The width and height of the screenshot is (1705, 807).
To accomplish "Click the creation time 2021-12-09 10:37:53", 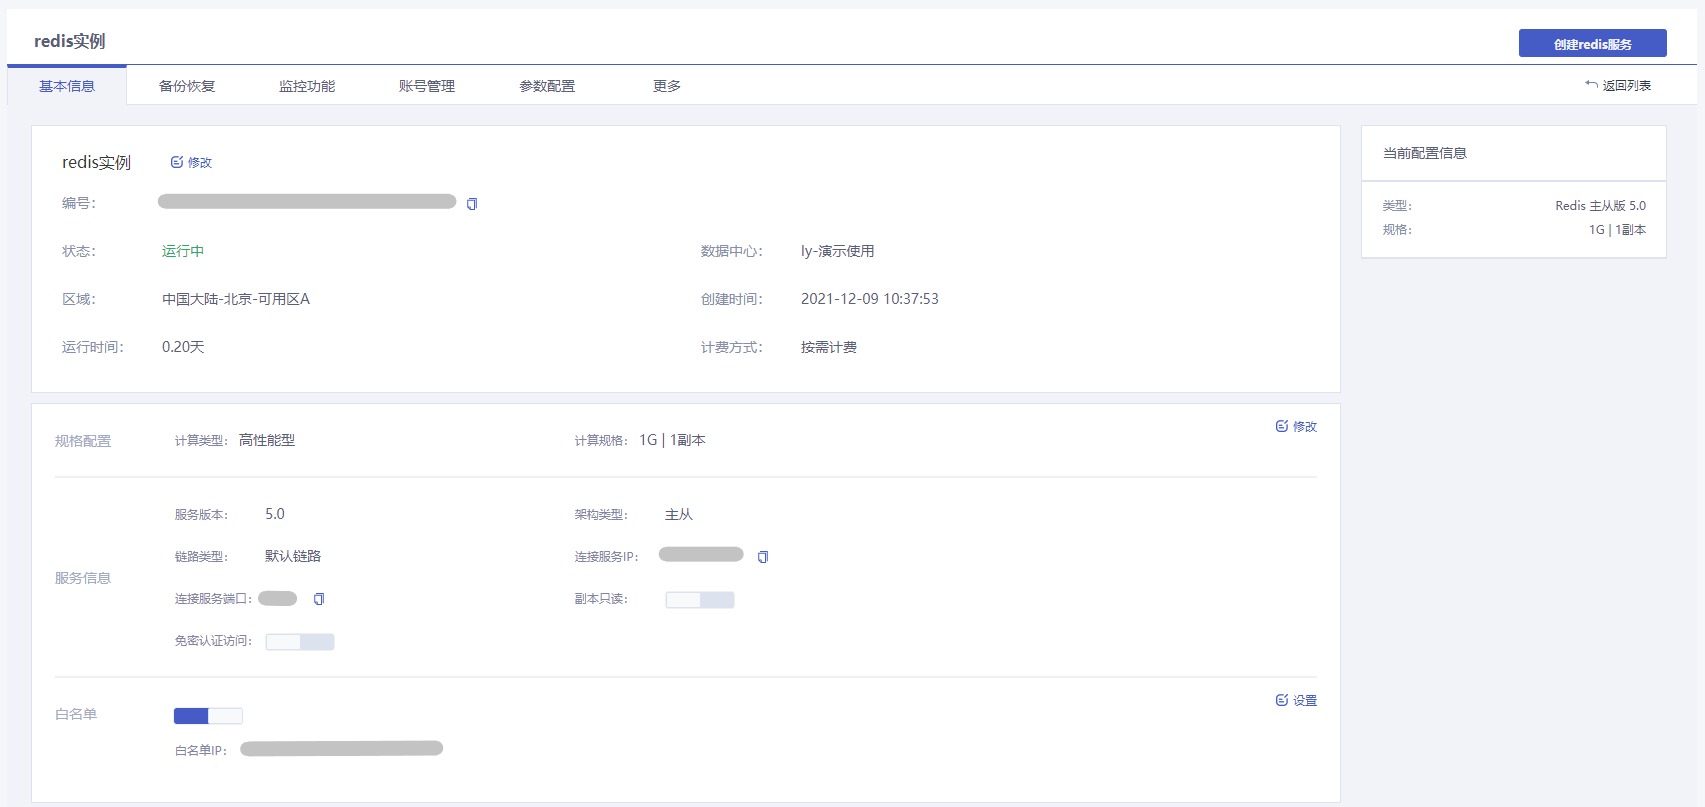I will 870,299.
